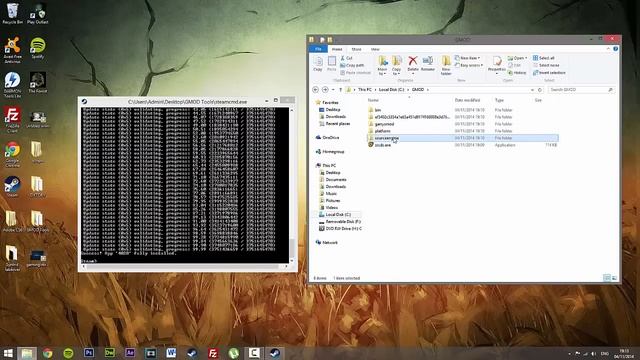Click the Explorer help question mark icon
Image resolution: width=640 pixels, height=360 pixels.
615,49
